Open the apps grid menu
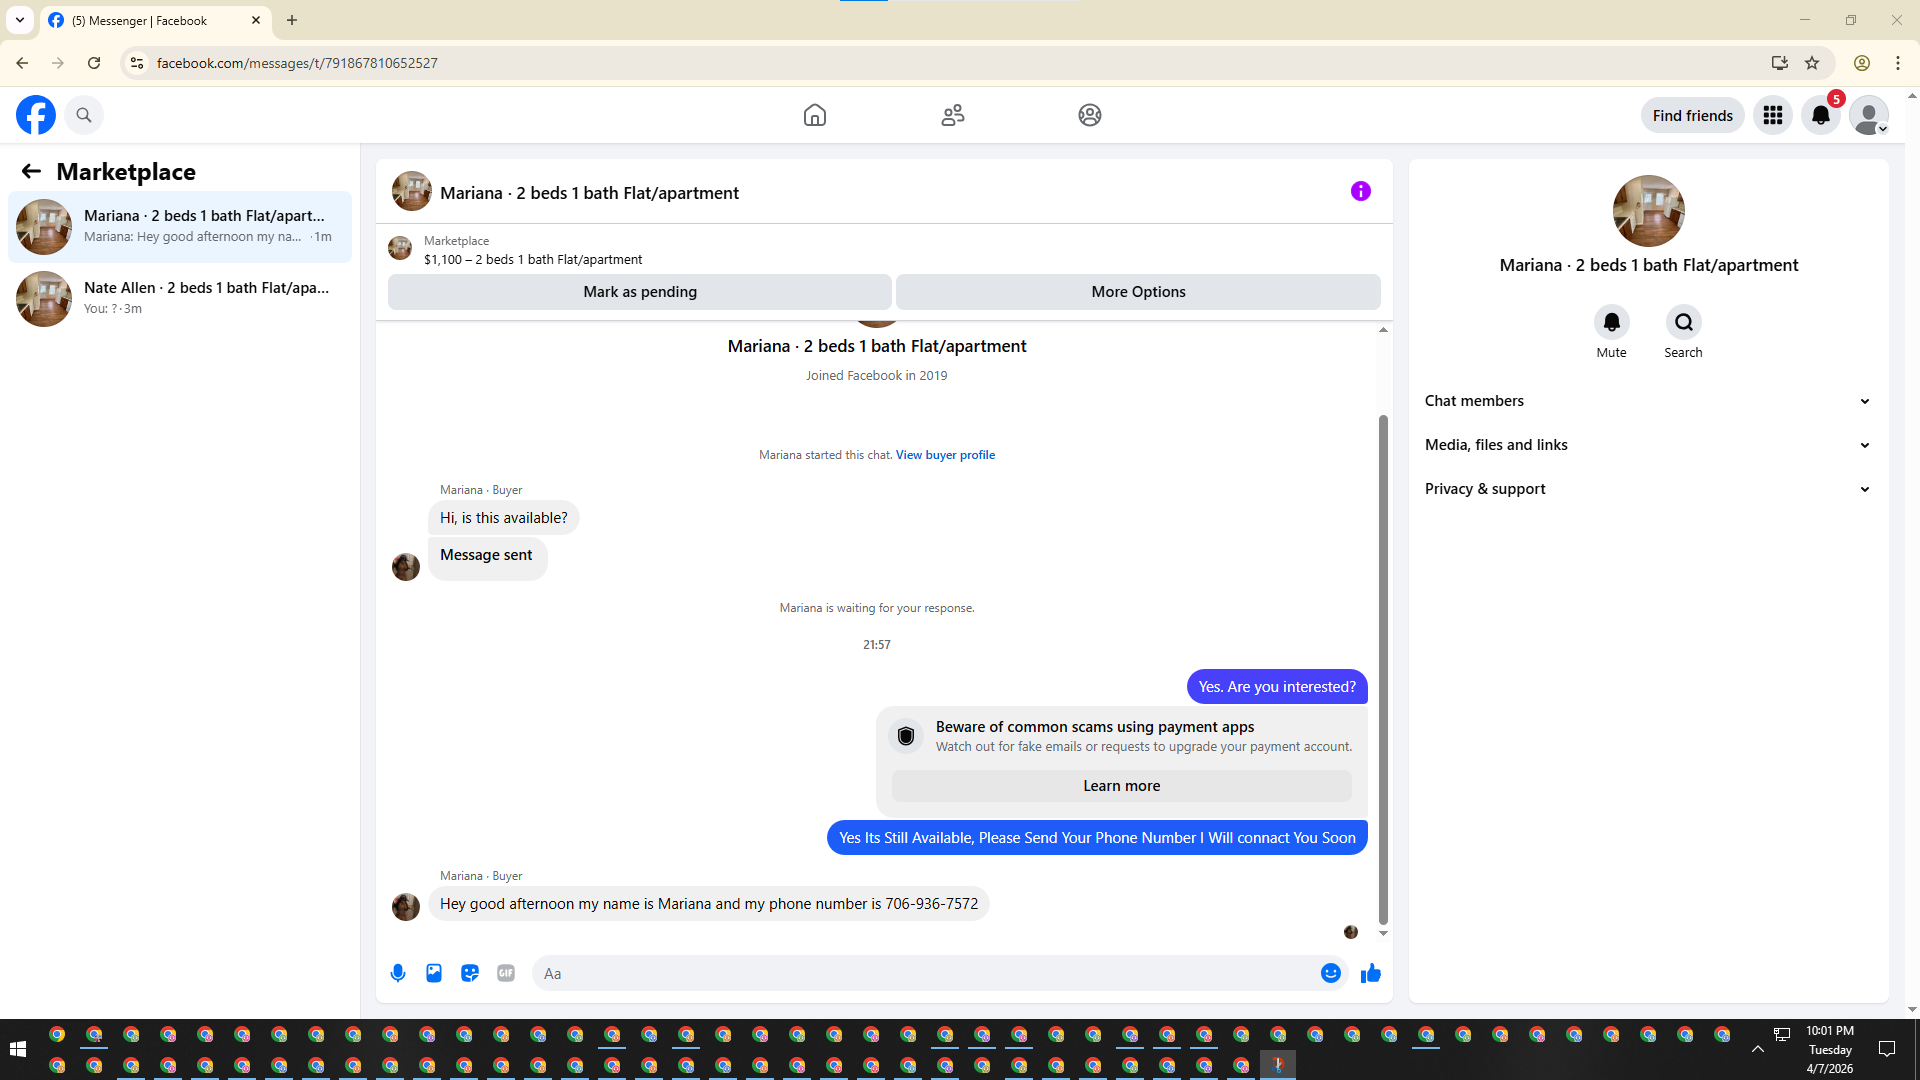The image size is (1920, 1080). pyautogui.click(x=1773, y=115)
